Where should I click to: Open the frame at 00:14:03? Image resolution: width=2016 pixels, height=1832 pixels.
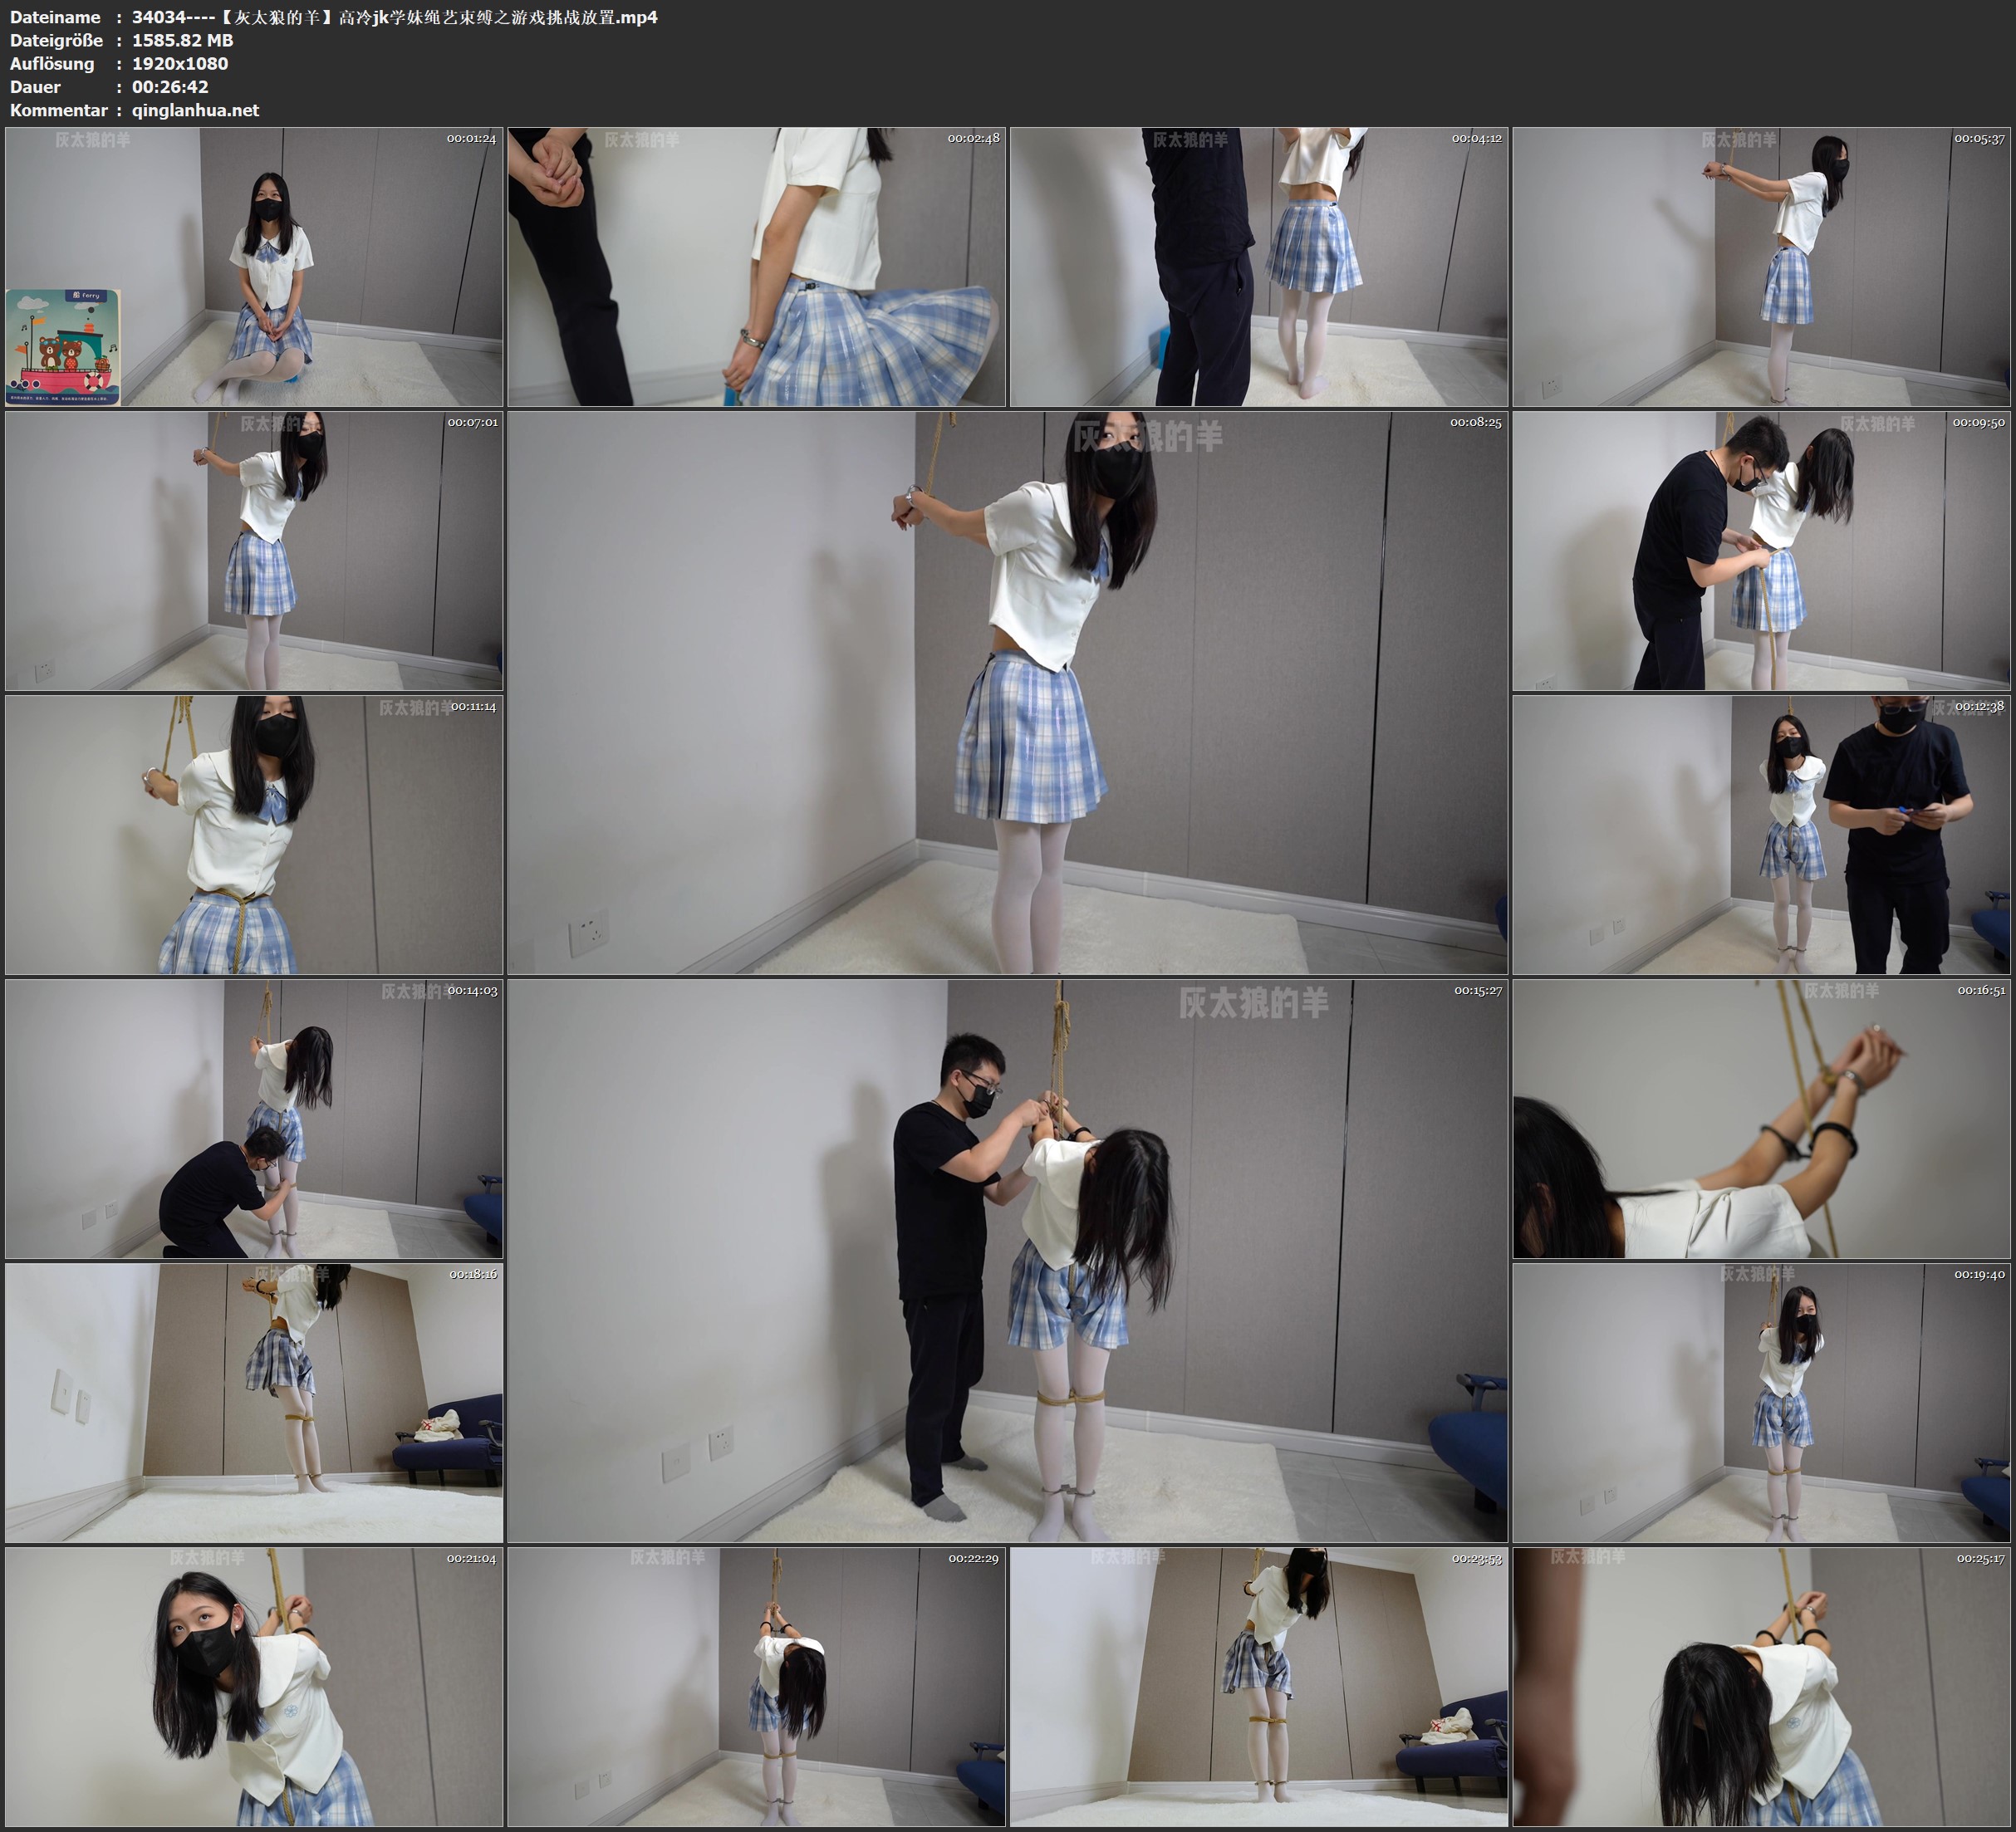(254, 1119)
